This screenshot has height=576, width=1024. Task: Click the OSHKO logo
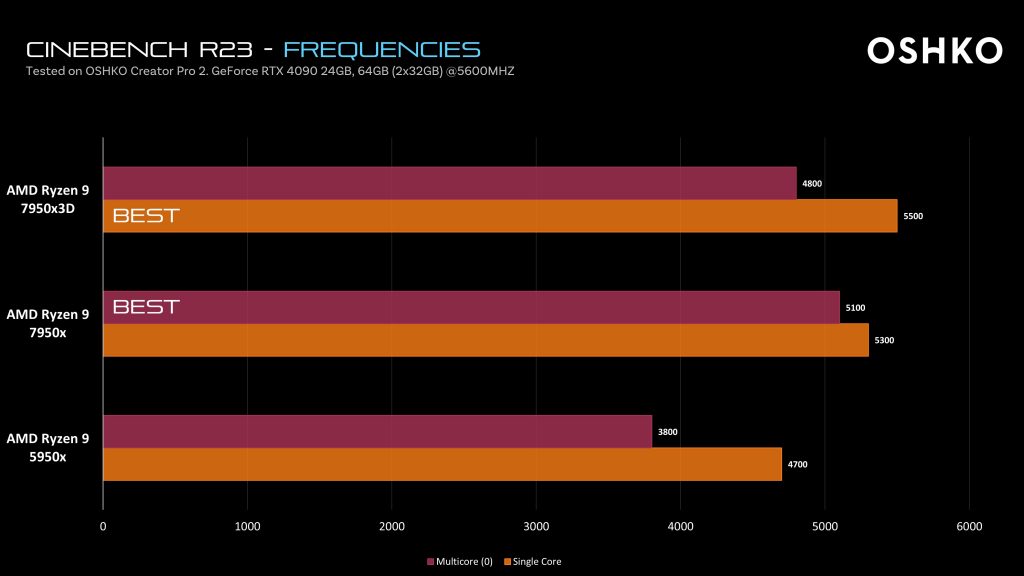(934, 51)
